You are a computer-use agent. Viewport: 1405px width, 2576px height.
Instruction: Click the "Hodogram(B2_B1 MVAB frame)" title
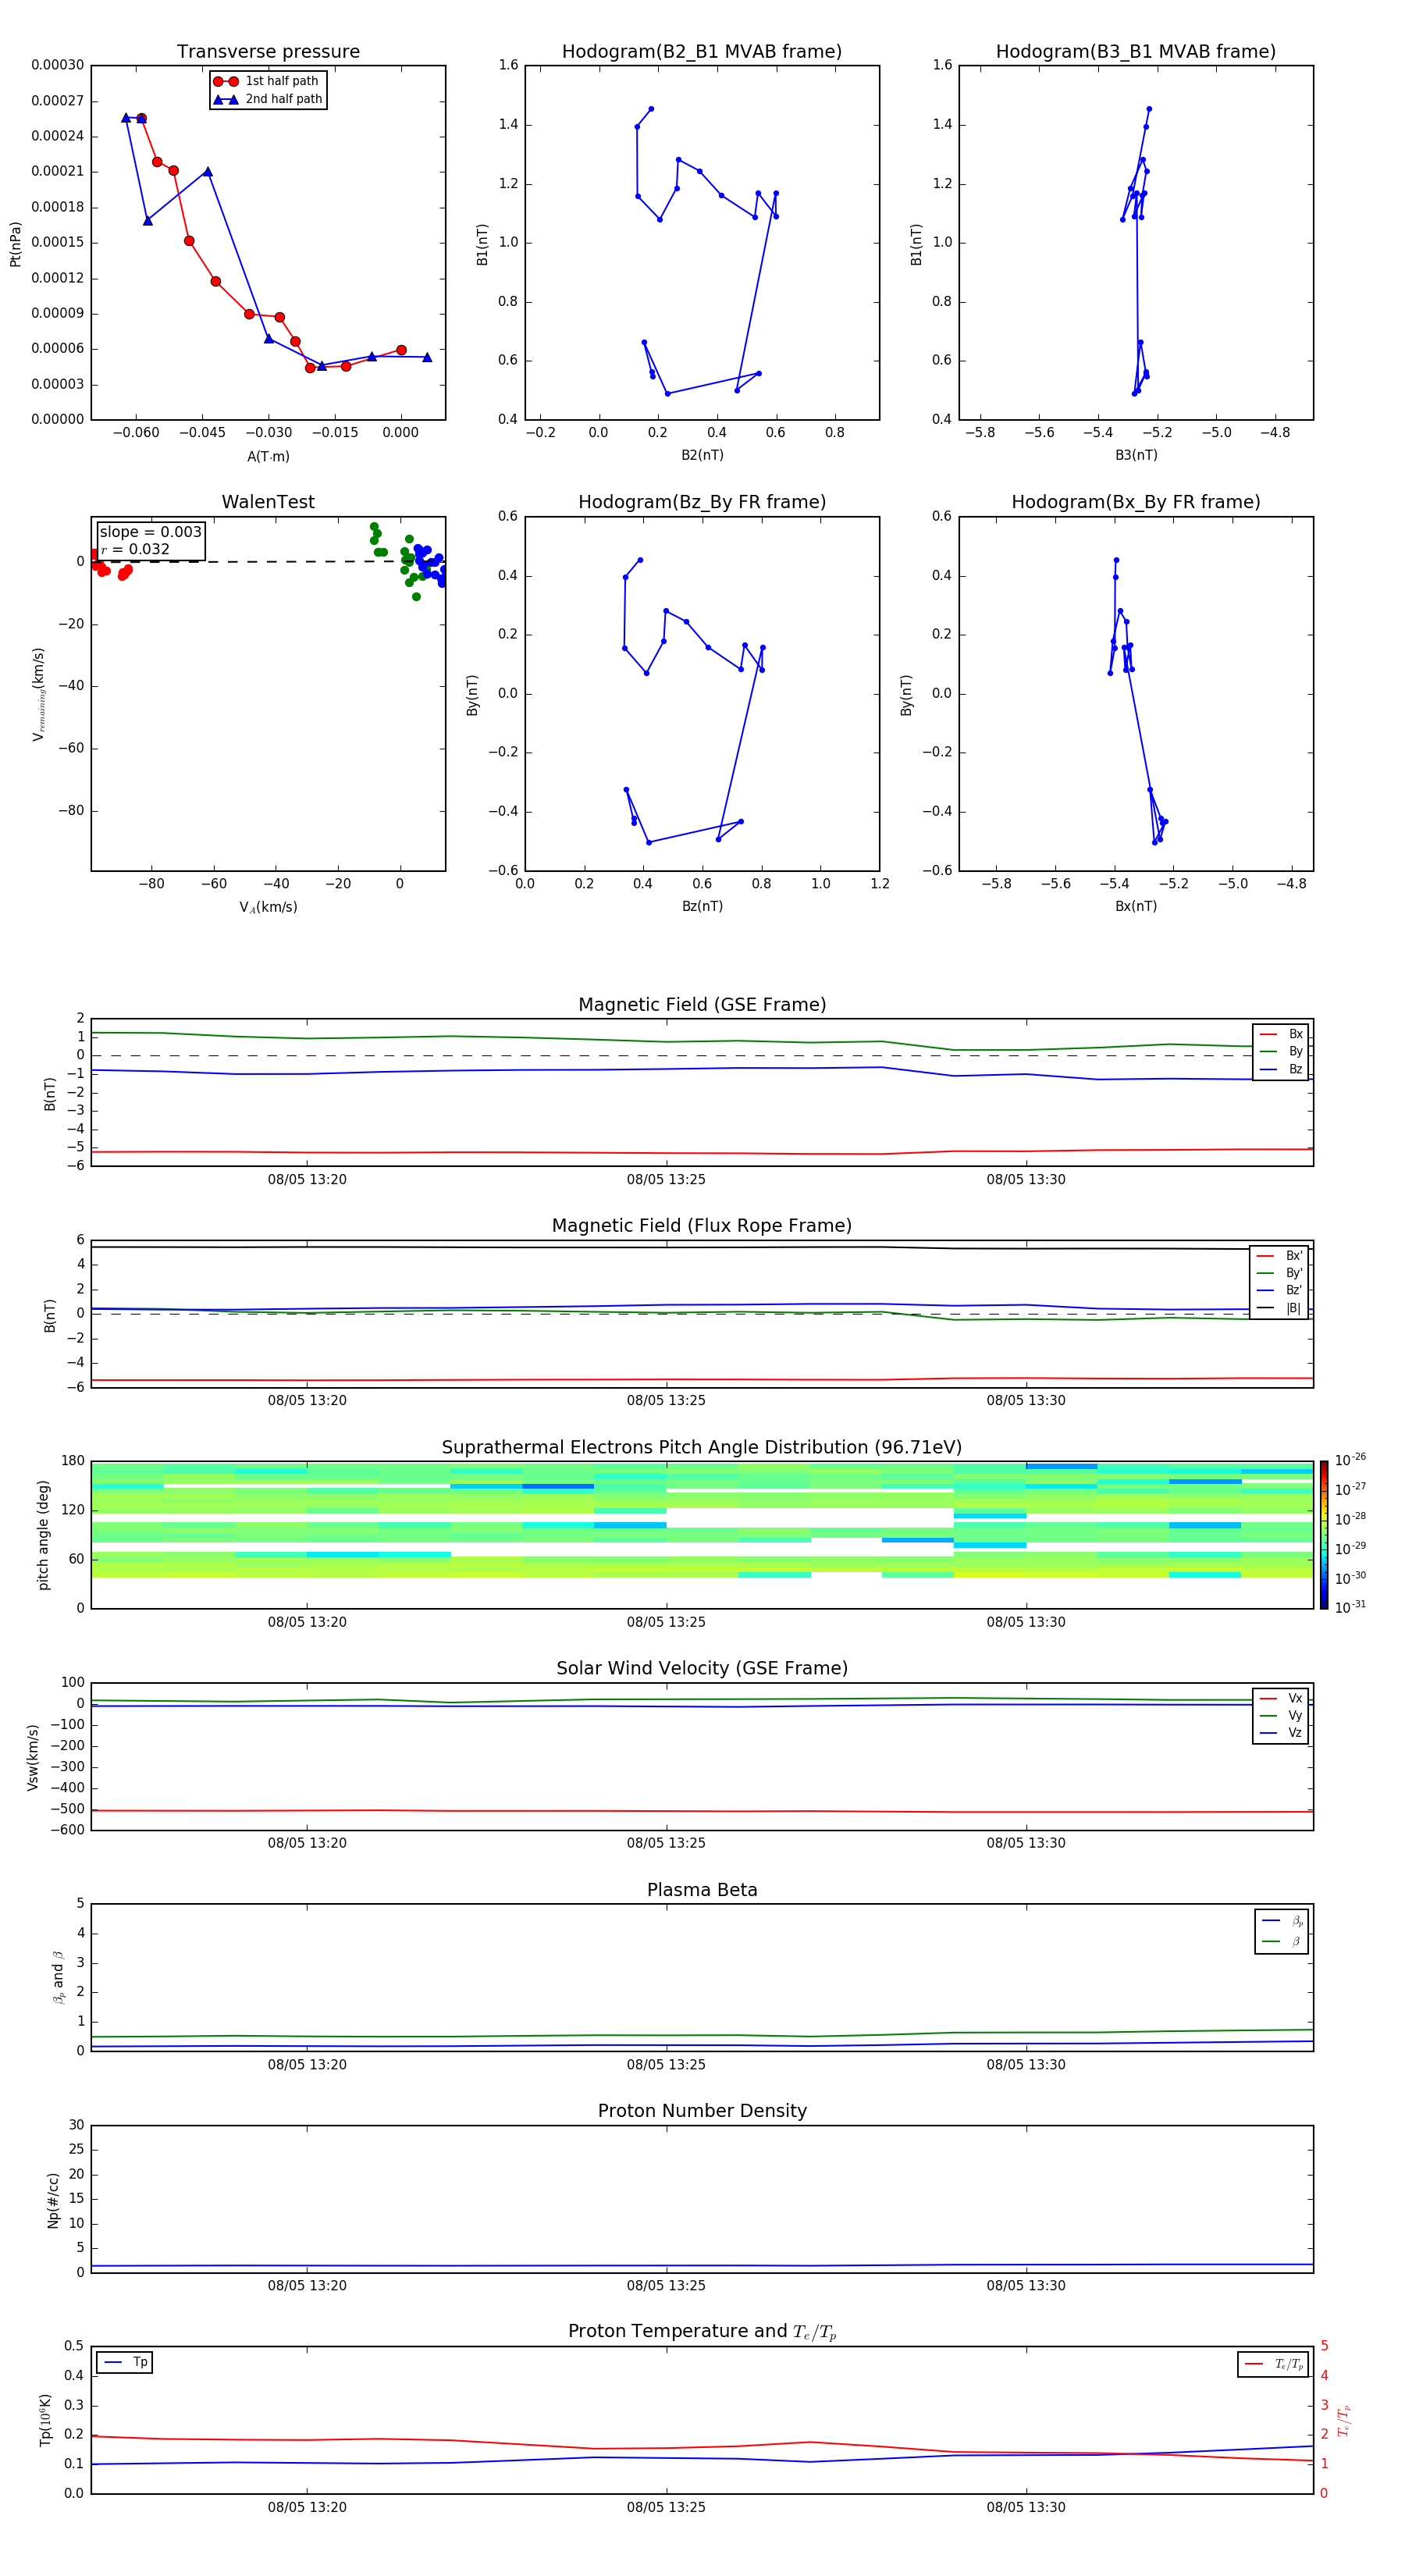click(x=702, y=52)
